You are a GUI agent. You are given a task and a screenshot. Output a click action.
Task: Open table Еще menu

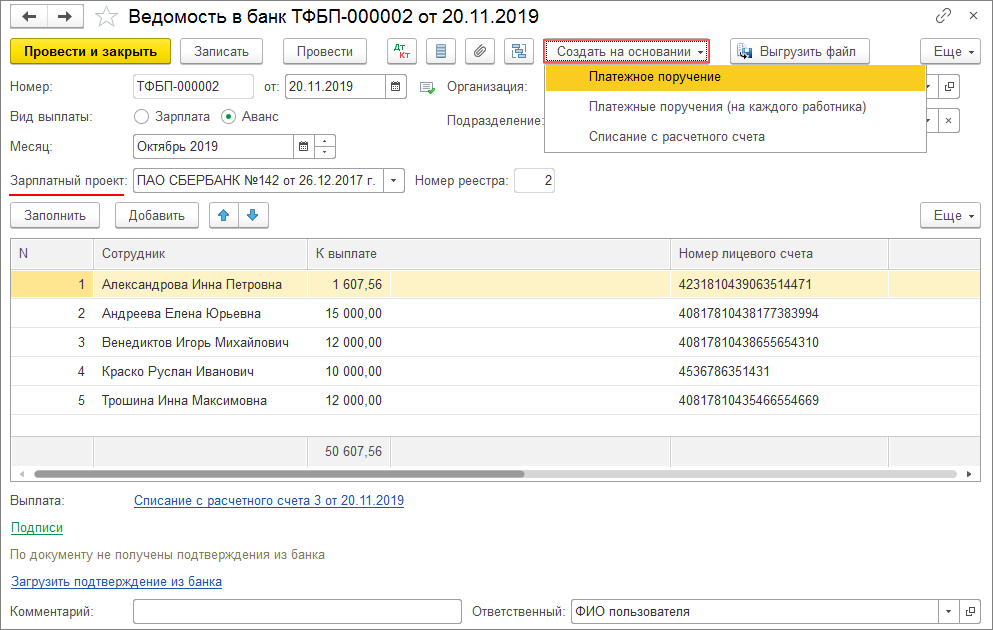coord(951,215)
